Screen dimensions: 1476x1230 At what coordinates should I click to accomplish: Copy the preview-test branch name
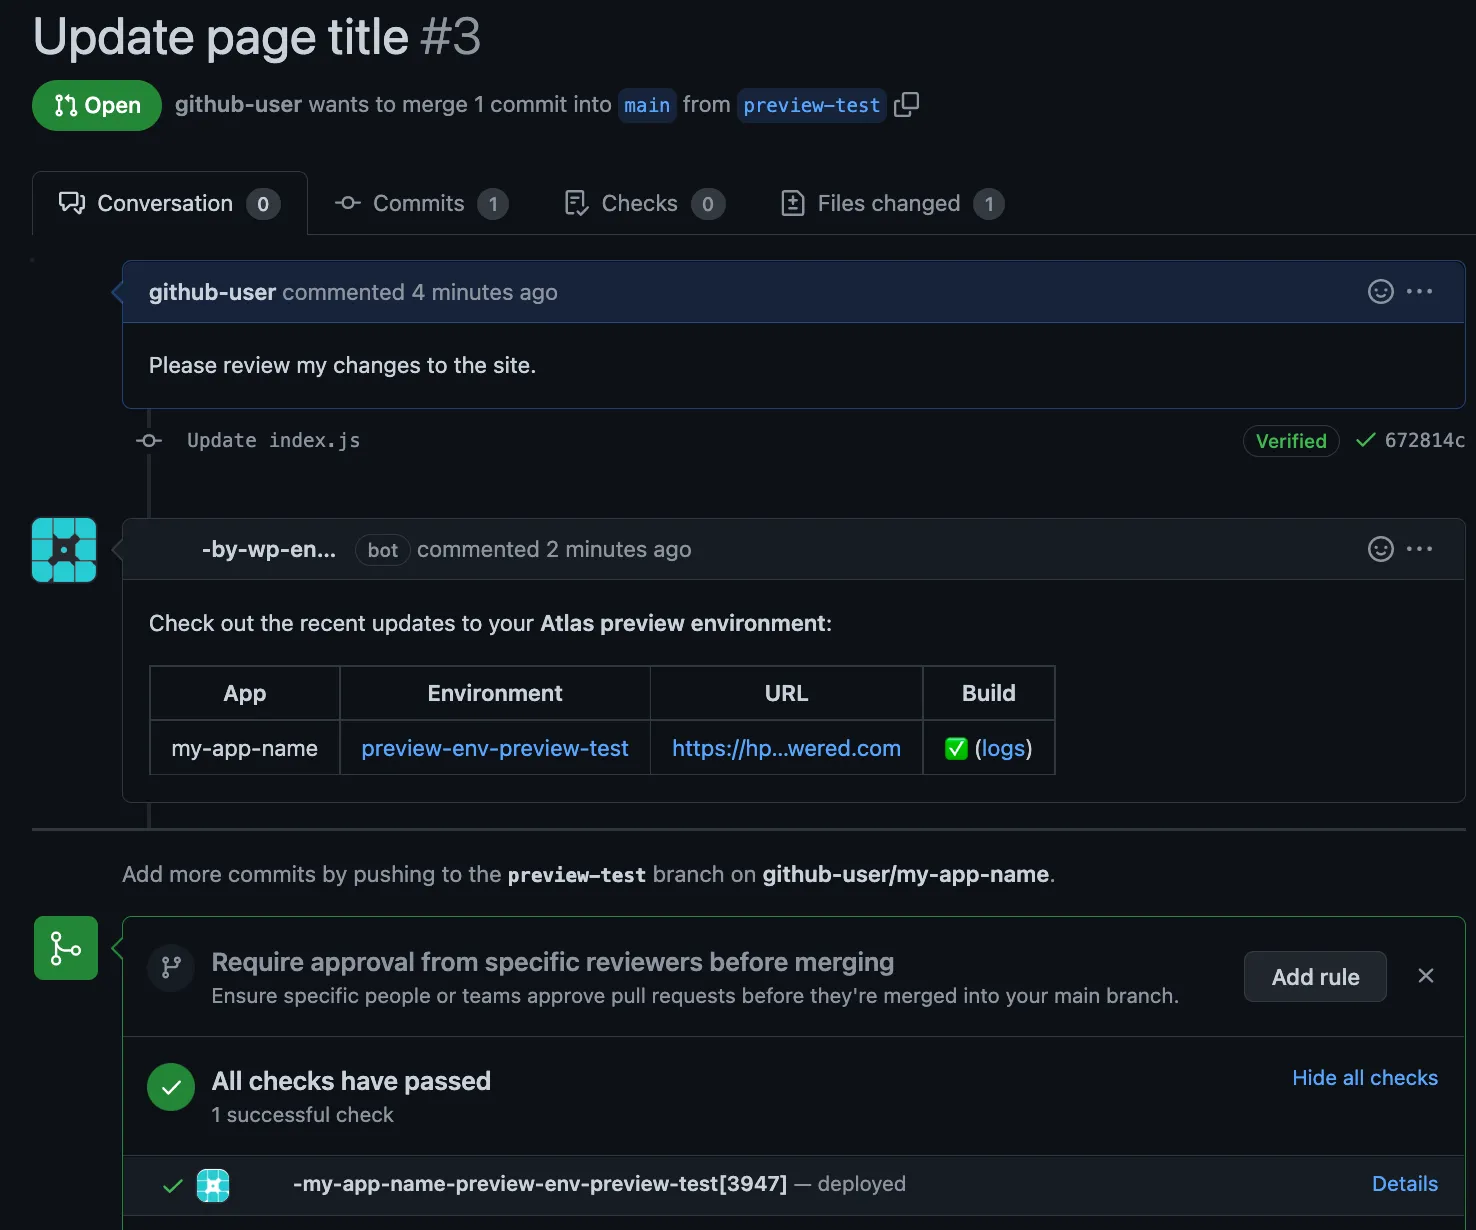pyautogui.click(x=907, y=104)
